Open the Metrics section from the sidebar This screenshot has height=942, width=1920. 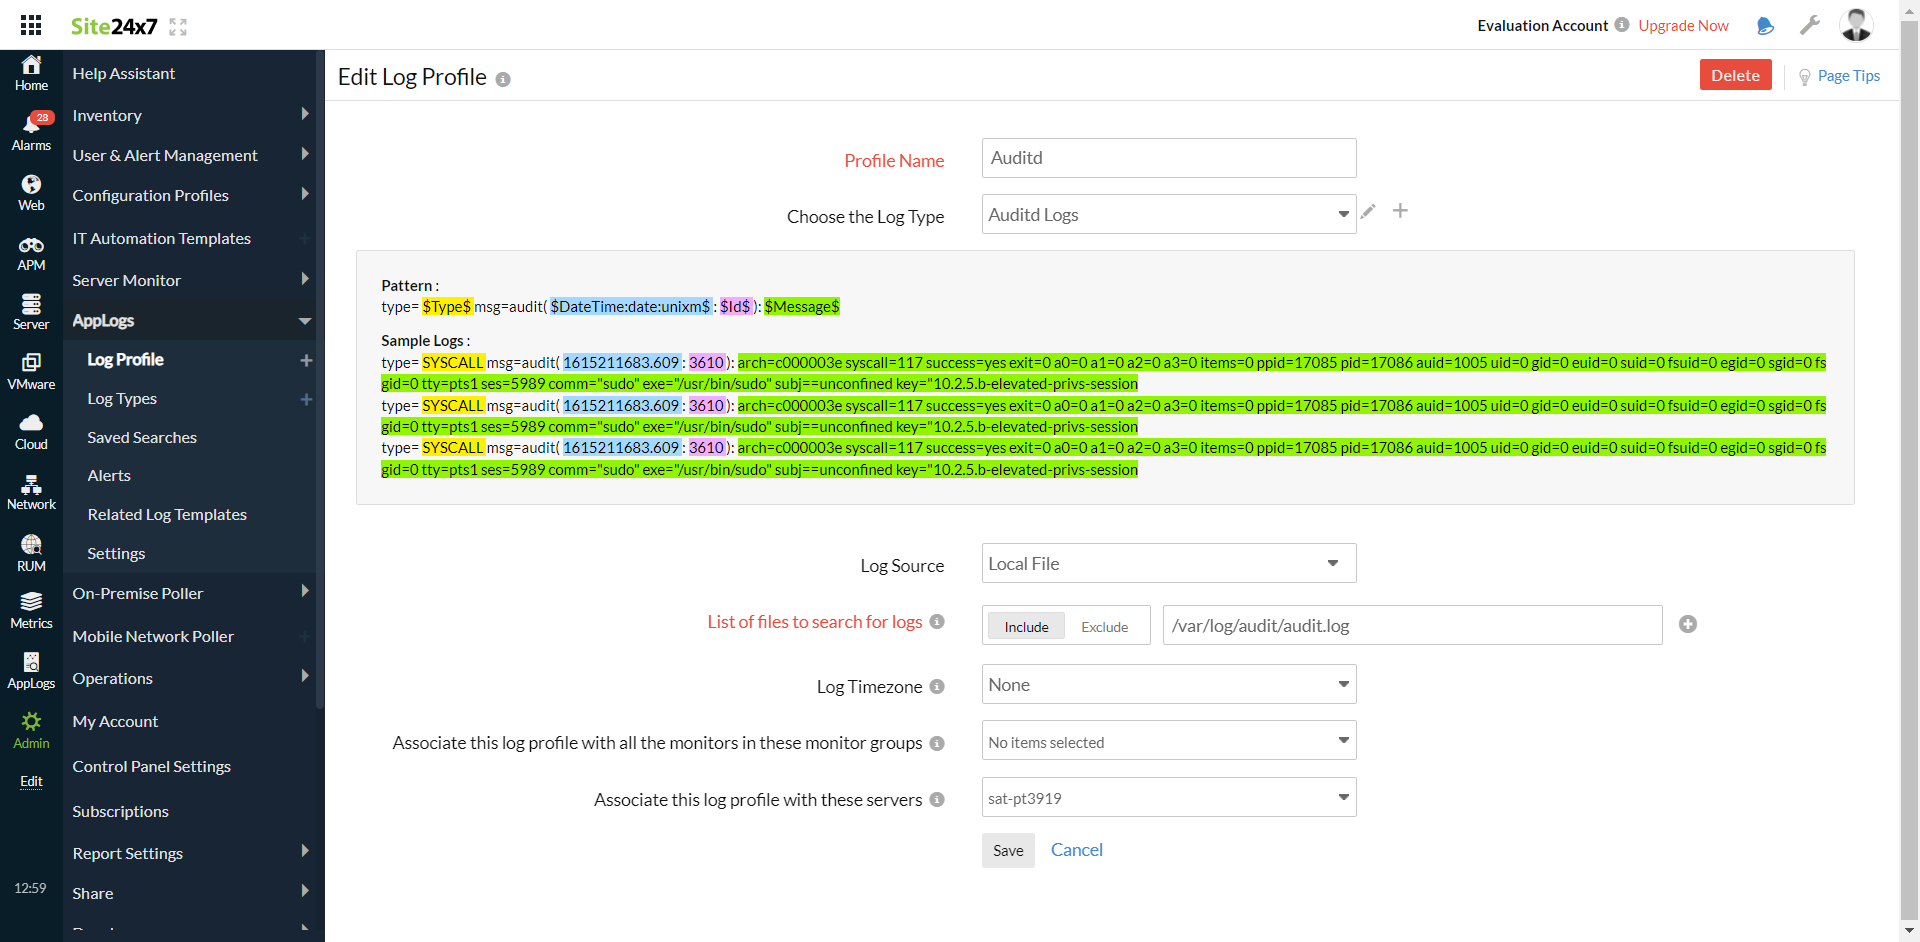[x=30, y=608]
